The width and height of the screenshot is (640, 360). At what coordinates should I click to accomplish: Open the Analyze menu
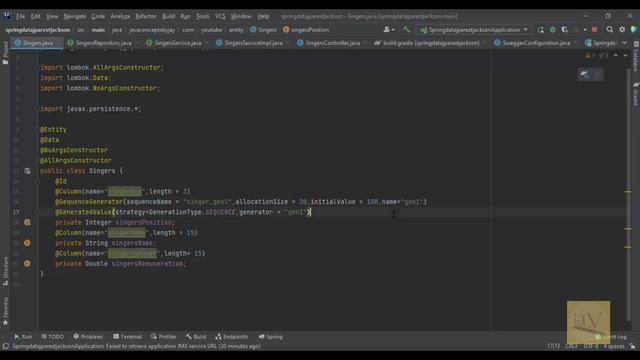pyautogui.click(x=120, y=16)
